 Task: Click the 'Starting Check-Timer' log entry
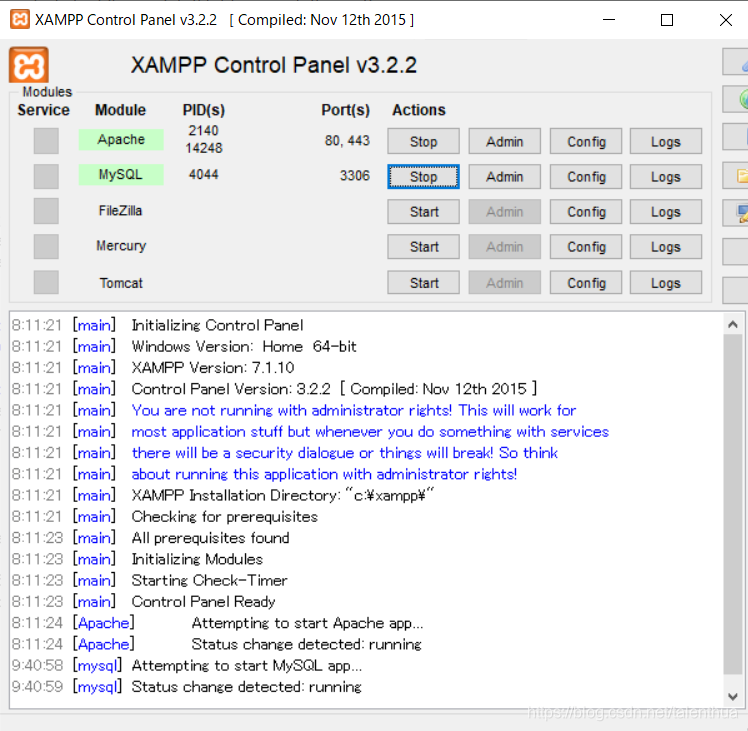tap(209, 580)
